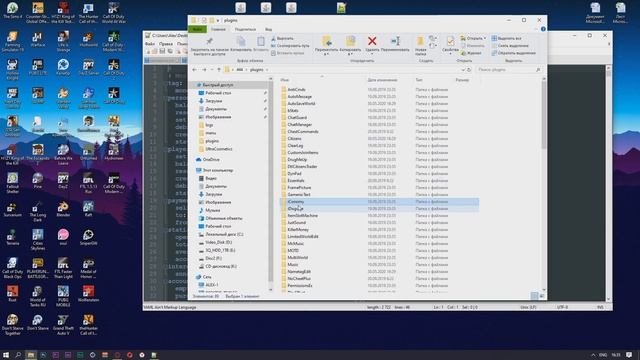The image size is (640, 360).
Task: Click the plugins breadcrumb in the address bar
Action: (x=257, y=70)
